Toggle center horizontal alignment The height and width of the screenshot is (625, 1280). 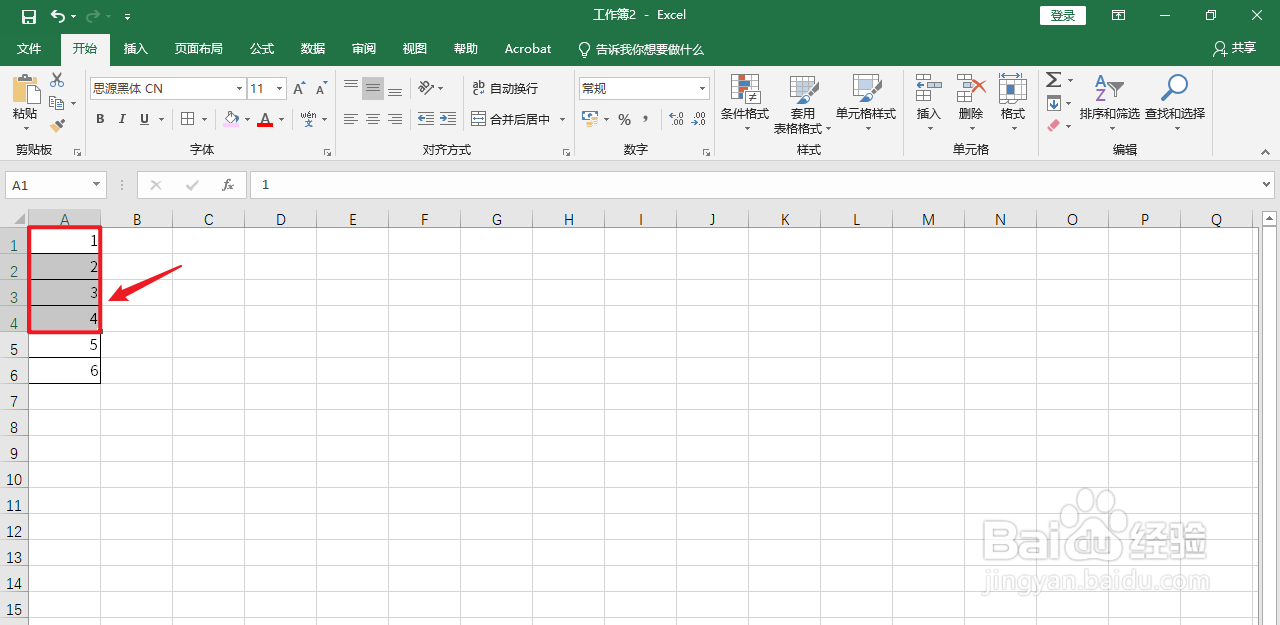click(x=373, y=119)
